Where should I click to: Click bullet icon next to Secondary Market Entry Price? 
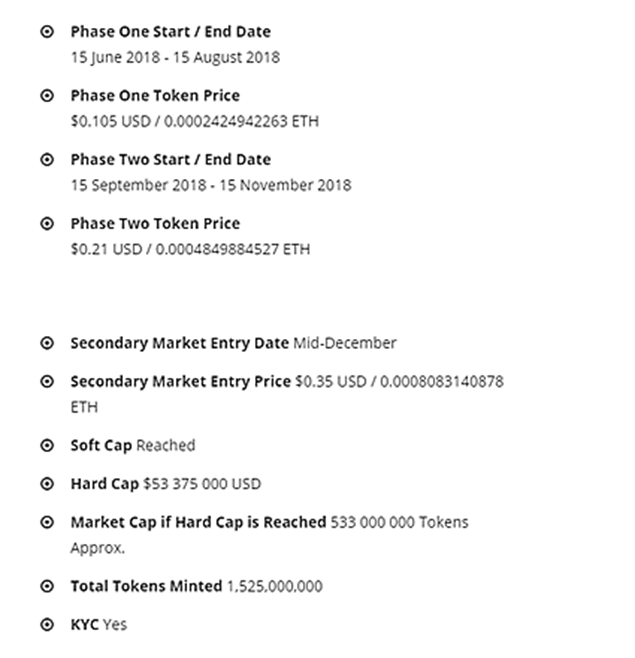[46, 382]
